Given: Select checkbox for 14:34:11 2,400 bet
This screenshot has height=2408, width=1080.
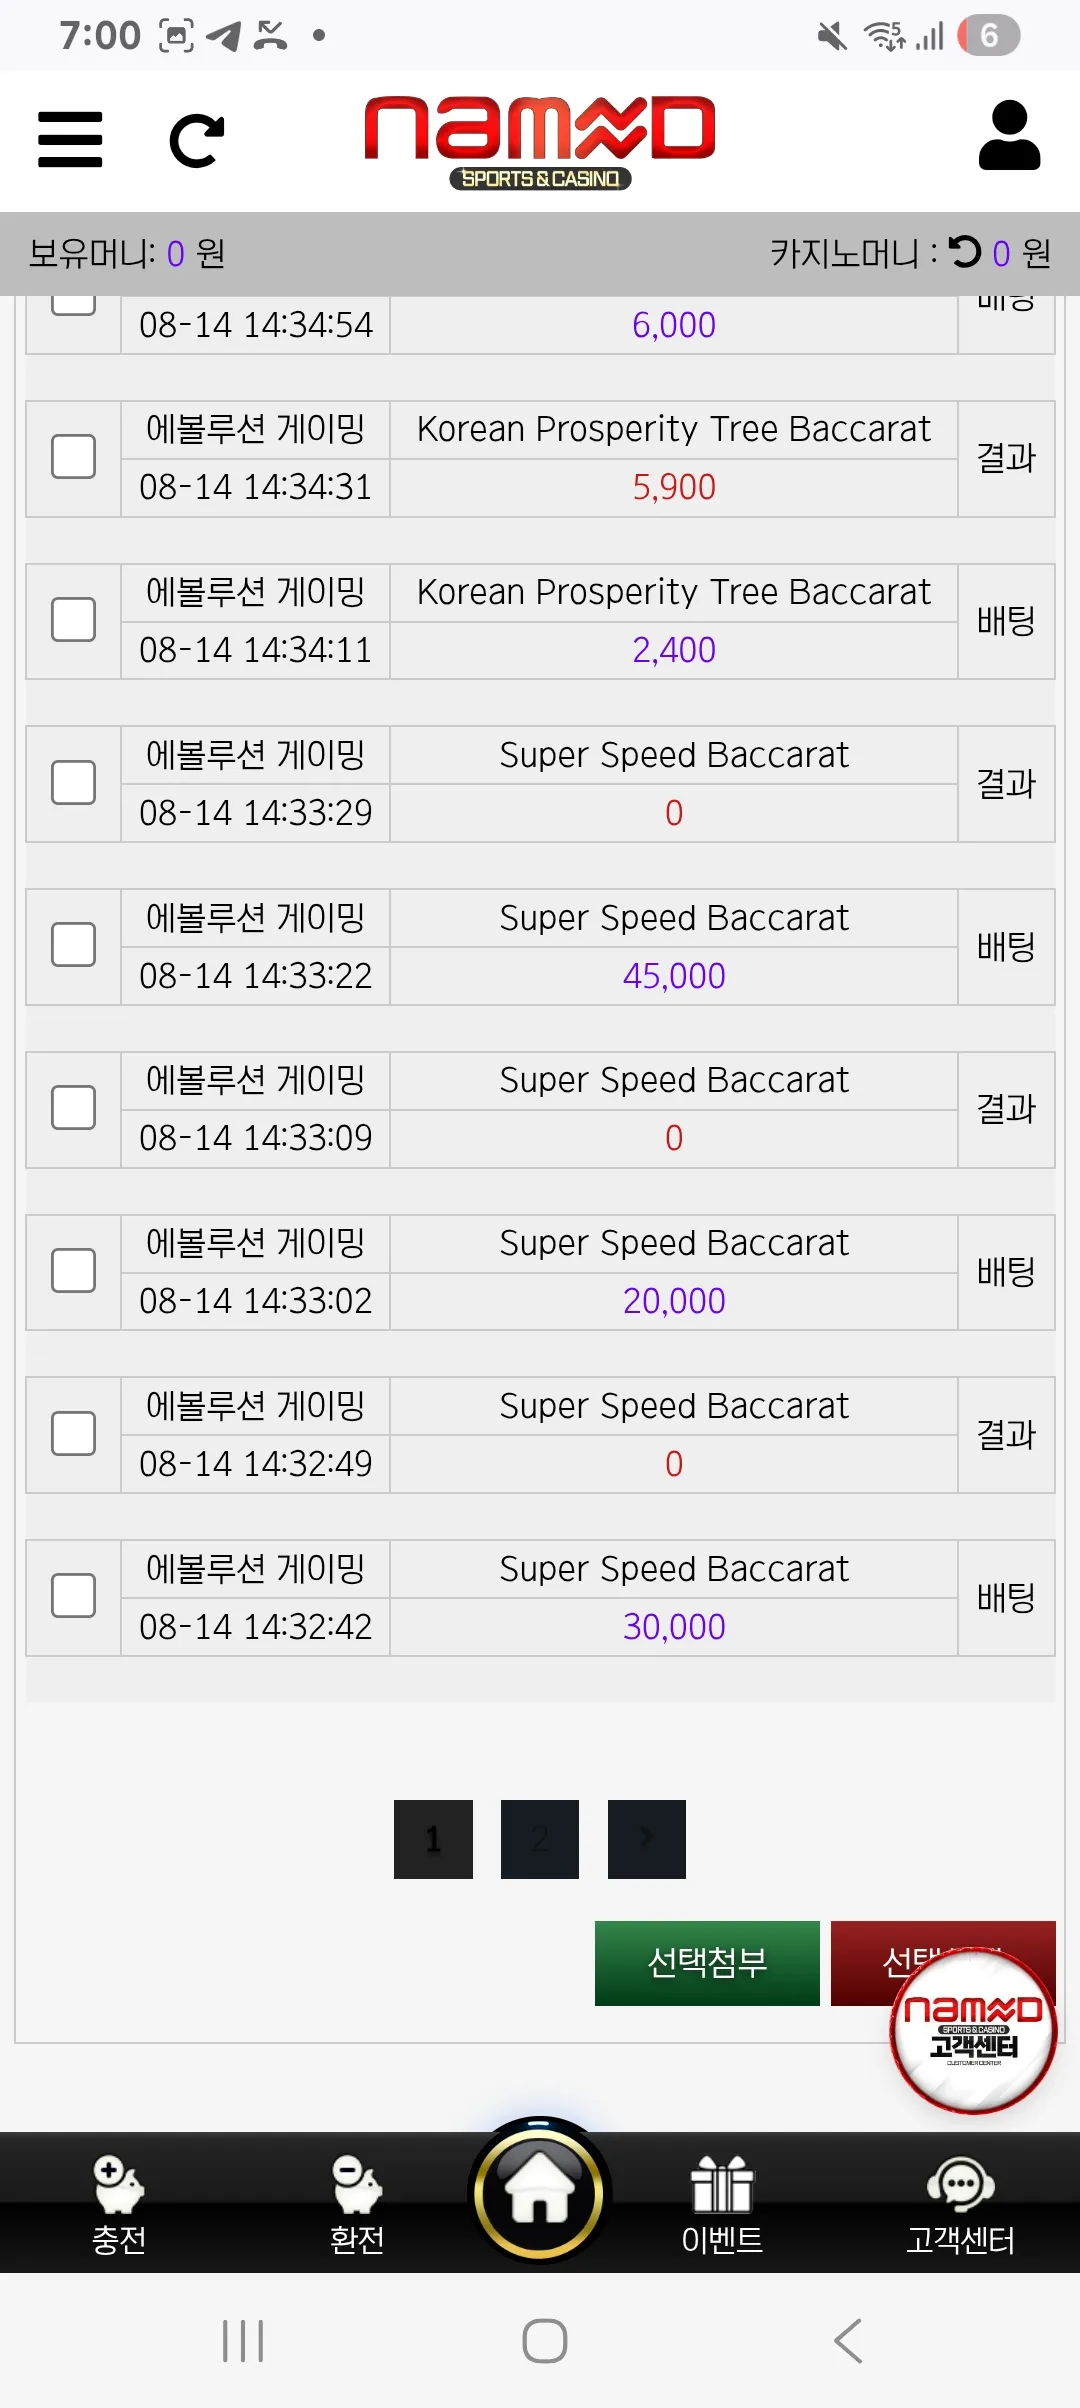Looking at the screenshot, I should click(x=73, y=620).
